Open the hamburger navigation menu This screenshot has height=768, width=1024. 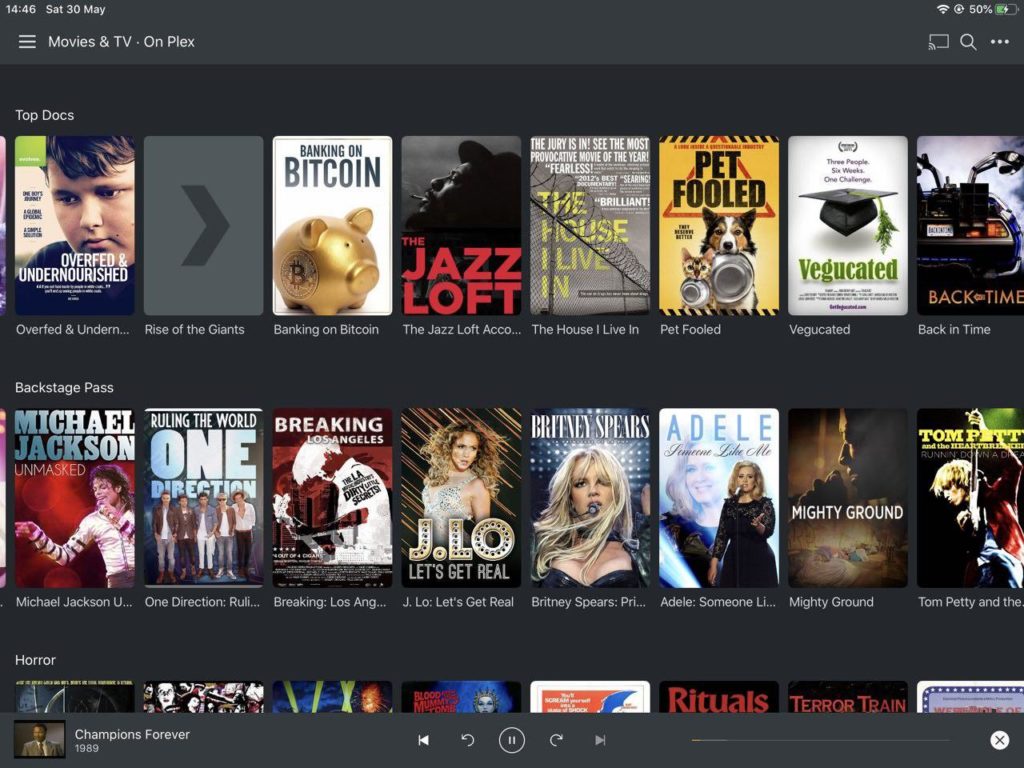pyautogui.click(x=27, y=42)
